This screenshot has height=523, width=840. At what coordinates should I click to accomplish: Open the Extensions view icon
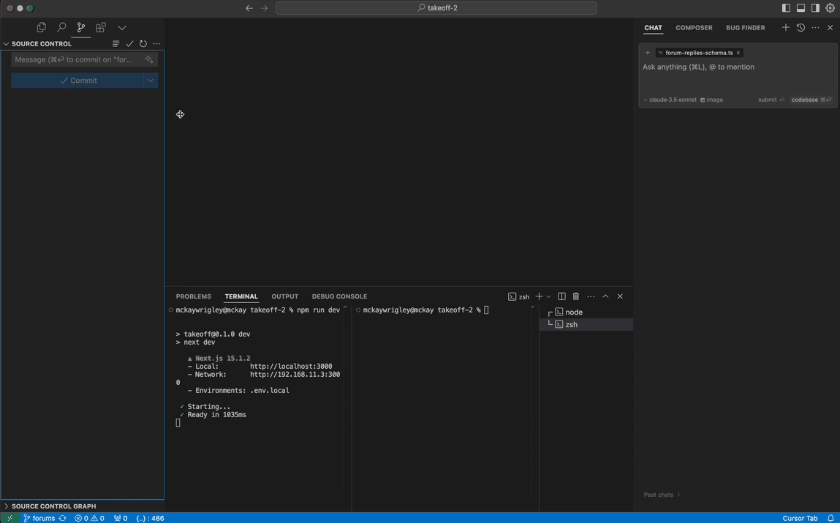pyautogui.click(x=101, y=27)
